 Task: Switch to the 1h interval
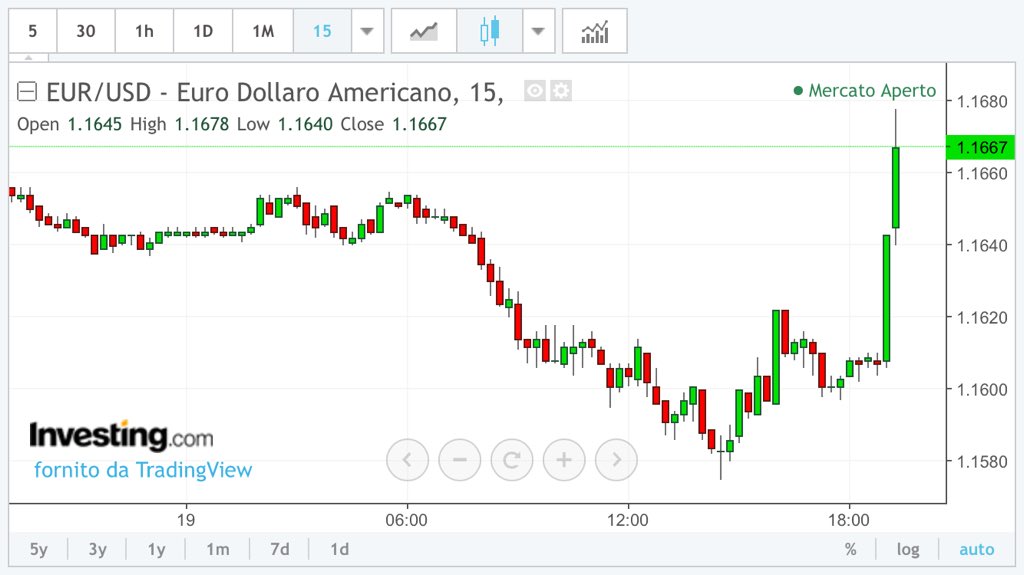pos(144,31)
